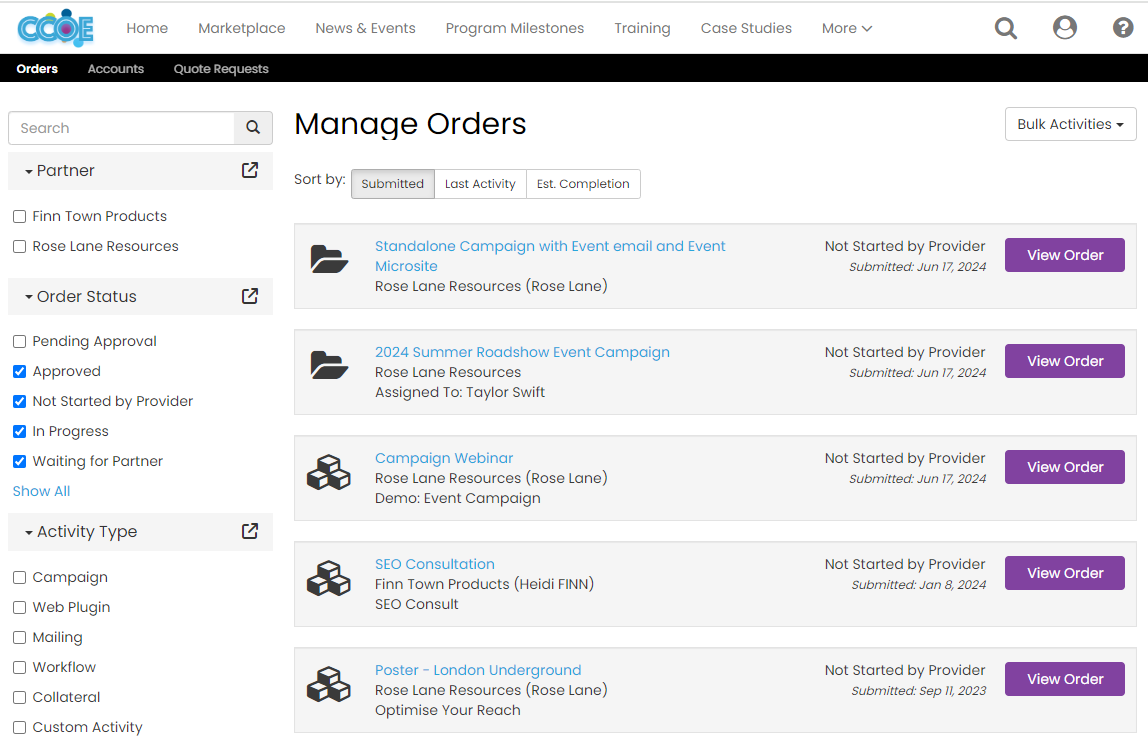Uncheck Waiting for Partner filter
1148x745 pixels.
[20, 462]
